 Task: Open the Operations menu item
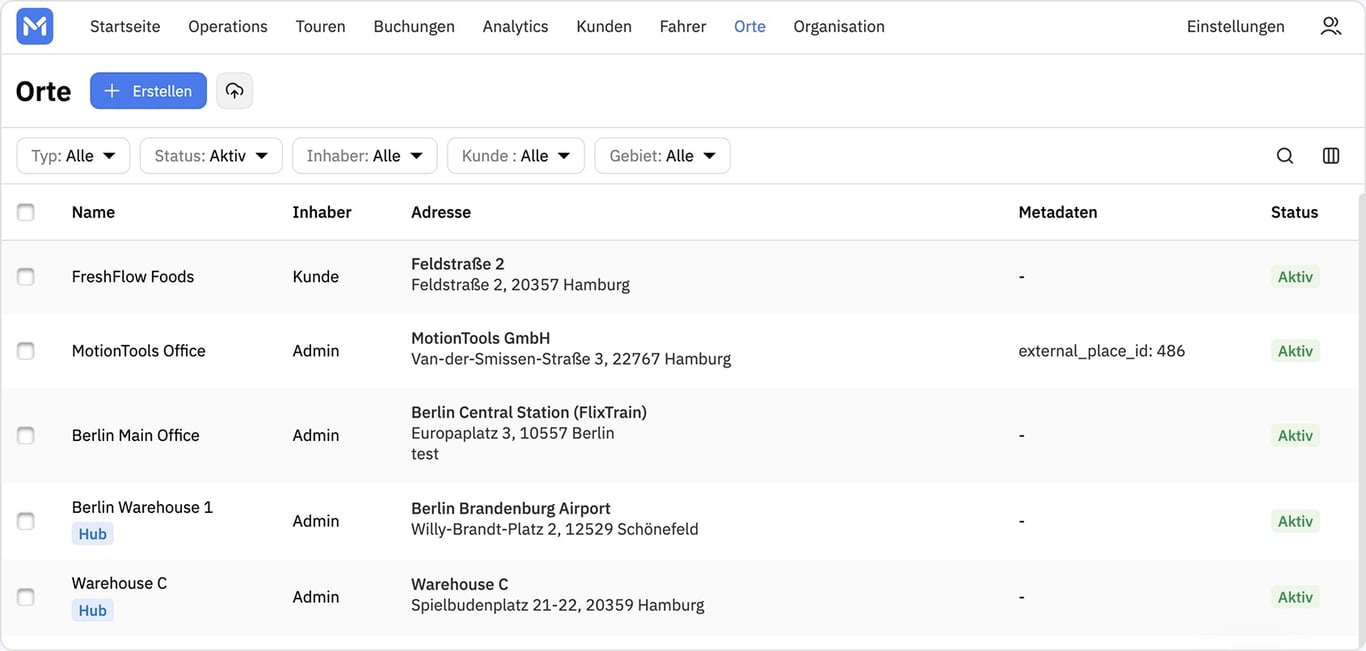pyautogui.click(x=228, y=27)
